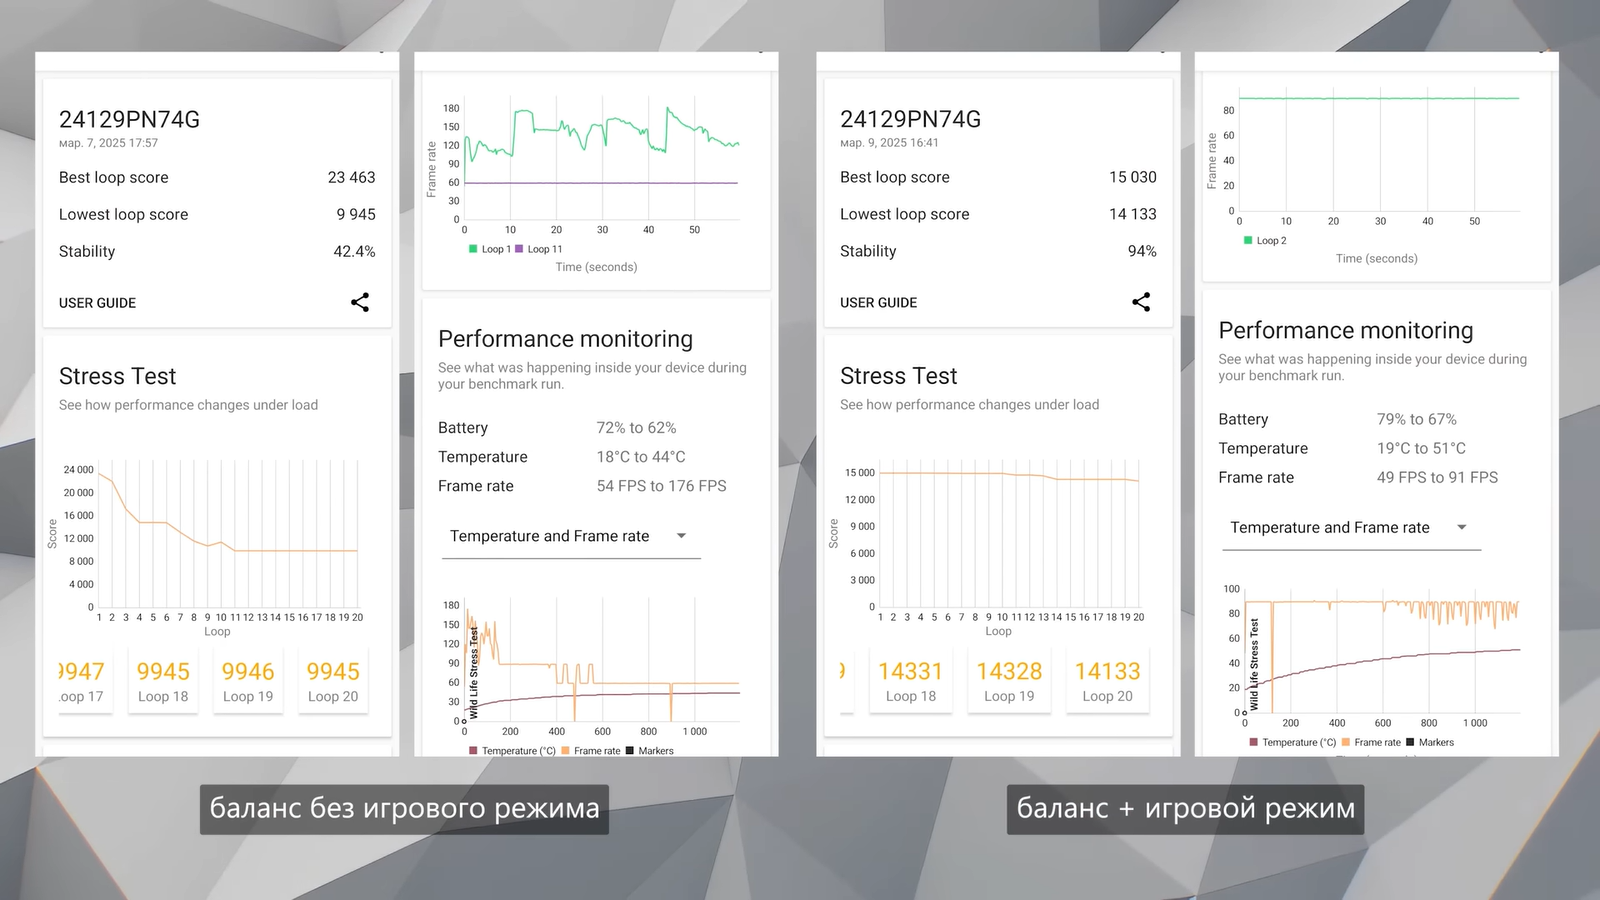Toggle the Loop 2 legend entry
This screenshot has width=1600, height=900.
[1265, 241]
